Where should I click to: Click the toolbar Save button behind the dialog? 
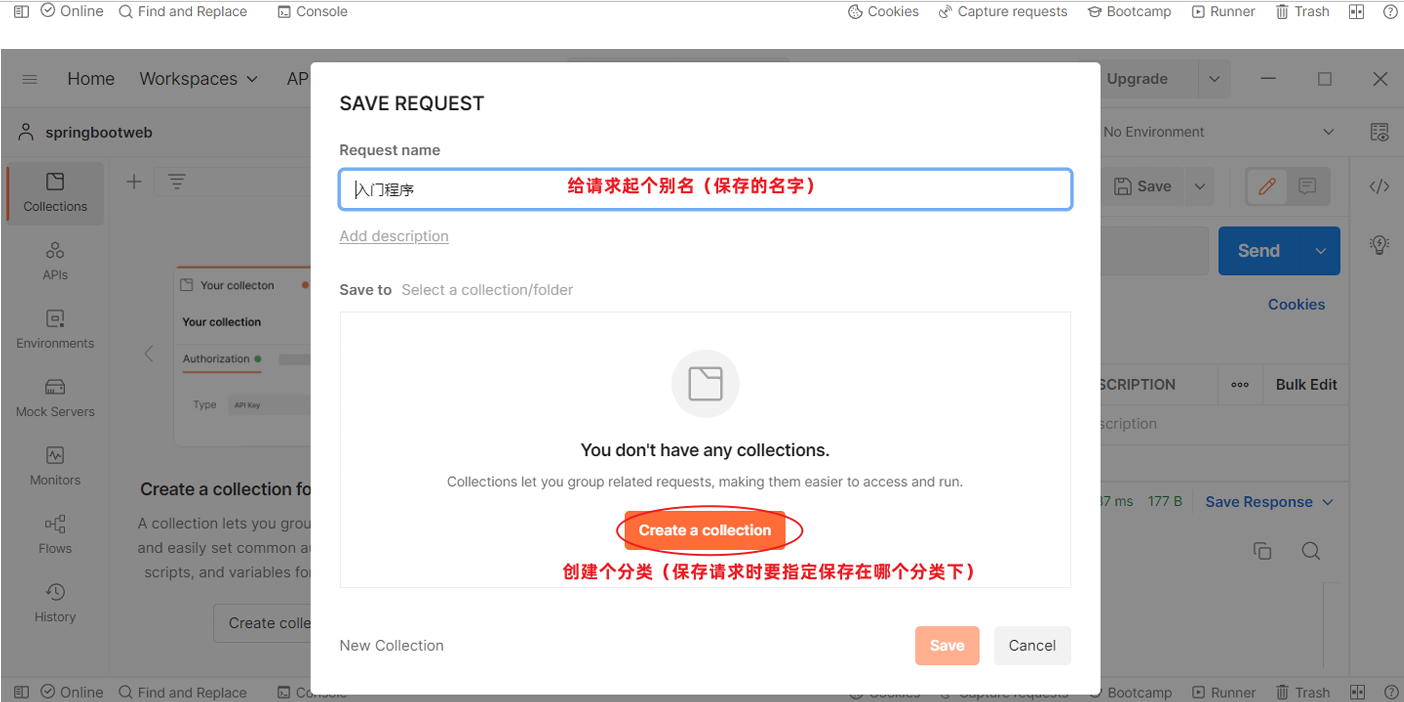point(1142,186)
